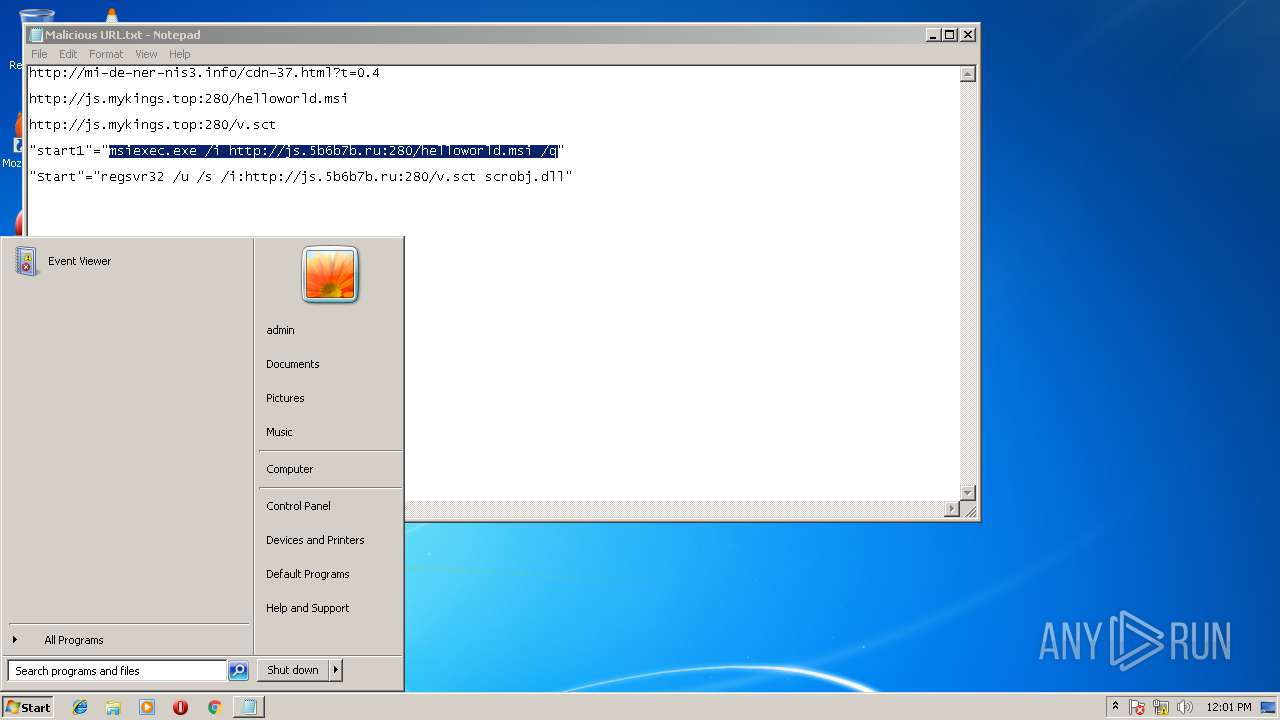Open Notepad View menu
Screen dimensions: 1280x720
(x=146, y=54)
